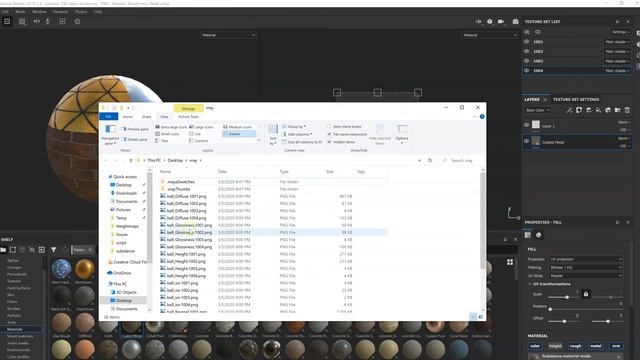This screenshot has height=360, width=640.
Task: Toggle visibility of texture set 1001
Action: coord(527,42)
